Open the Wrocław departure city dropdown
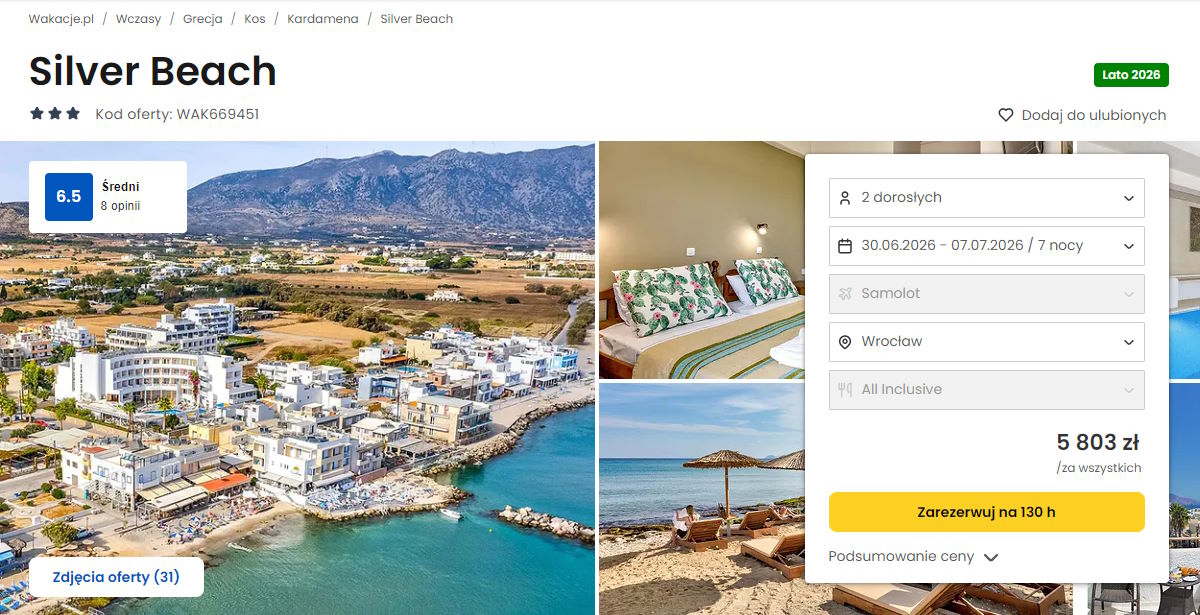Screen dimensions: 1200x615 click(986, 342)
